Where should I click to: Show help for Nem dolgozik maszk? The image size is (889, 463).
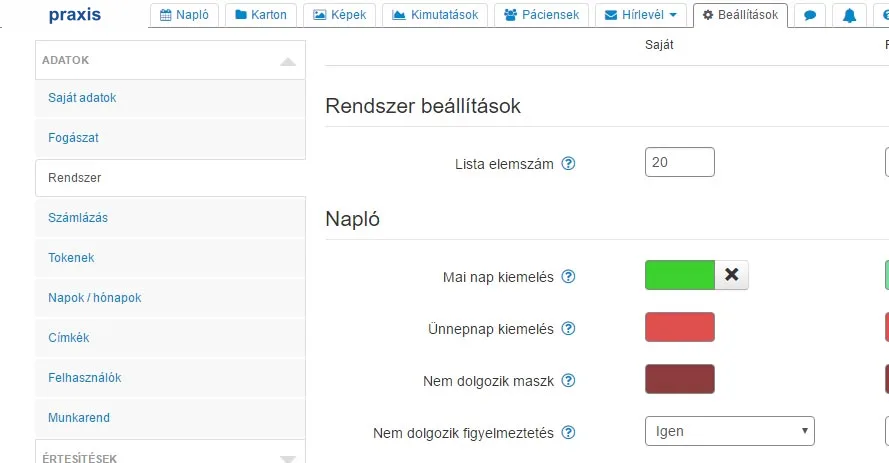(568, 381)
